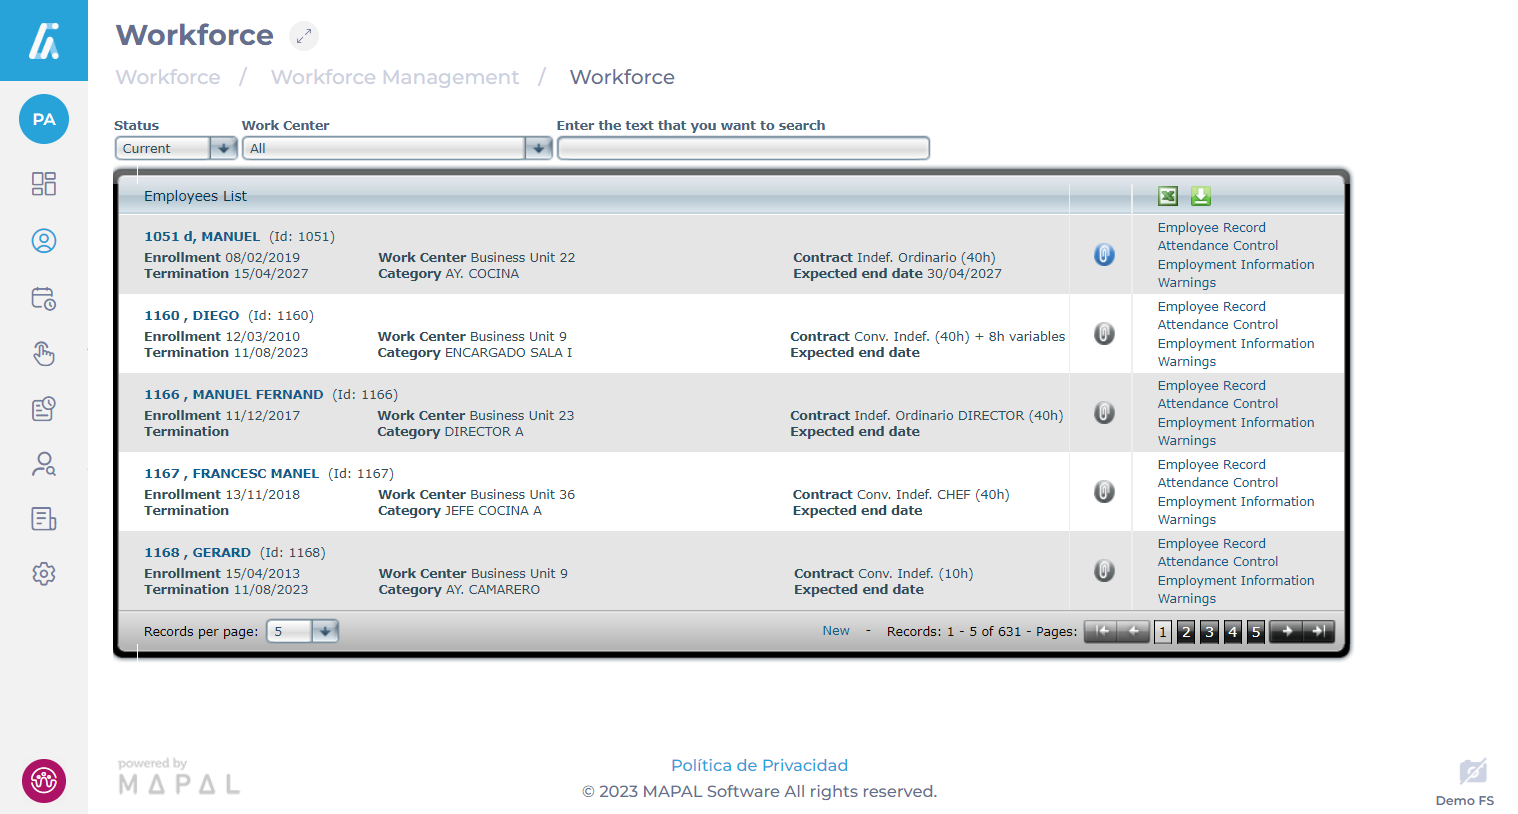Click the Demo FS icon at bottom-right

pos(1473,772)
